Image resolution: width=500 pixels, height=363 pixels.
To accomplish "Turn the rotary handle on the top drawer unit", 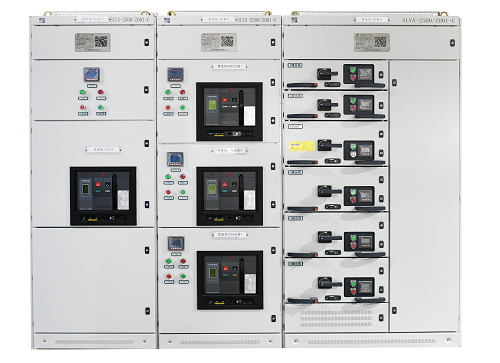I will 326,73.
